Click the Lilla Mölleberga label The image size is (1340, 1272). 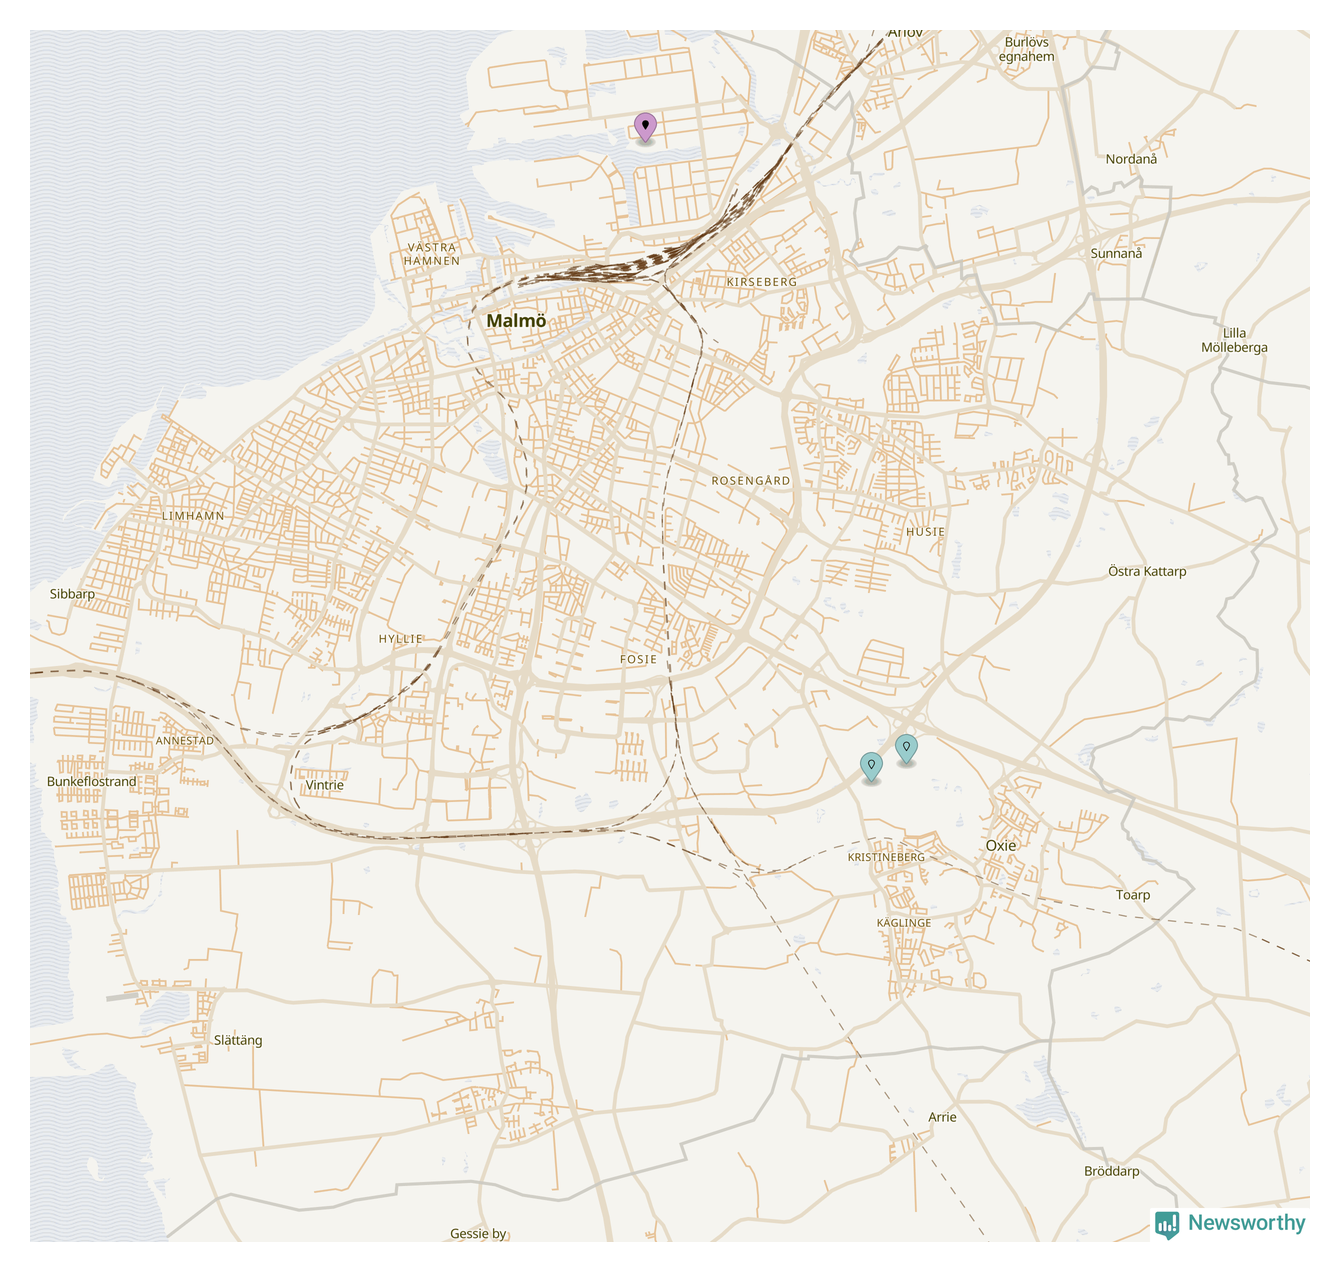point(1234,340)
